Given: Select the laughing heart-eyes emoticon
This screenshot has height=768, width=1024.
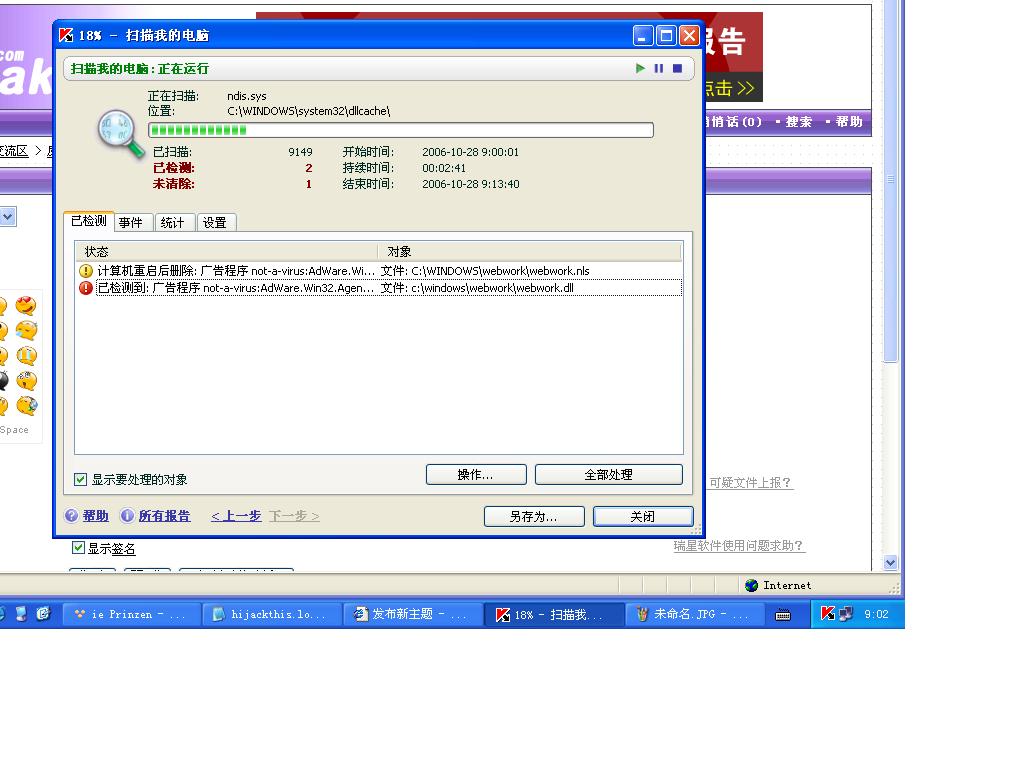Looking at the screenshot, I should click(26, 305).
